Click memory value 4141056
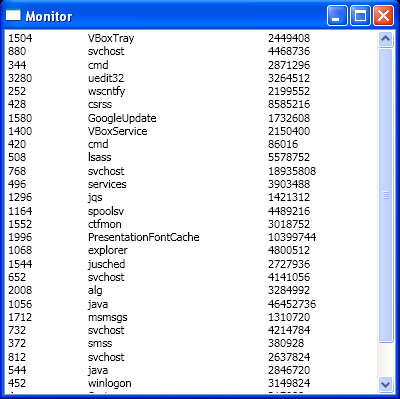 click(x=289, y=277)
